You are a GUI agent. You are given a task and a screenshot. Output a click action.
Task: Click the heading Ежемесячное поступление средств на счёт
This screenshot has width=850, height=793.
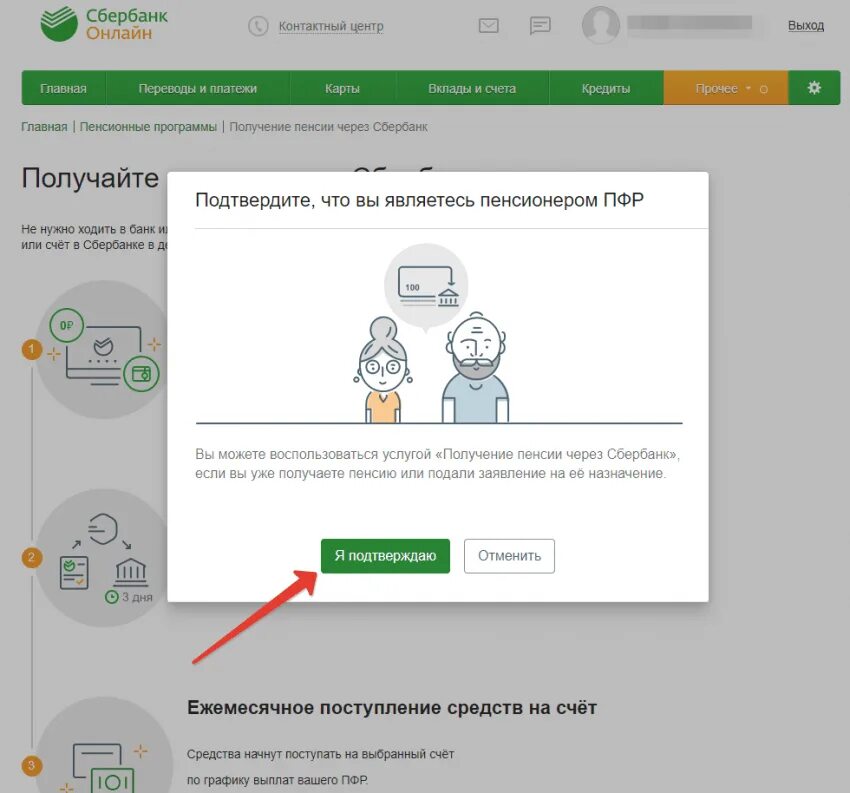click(391, 707)
